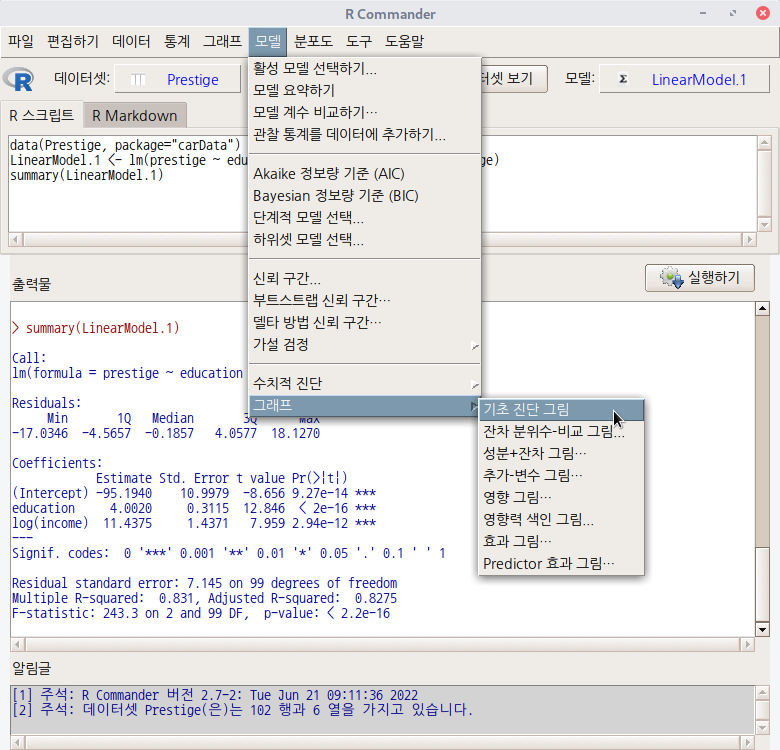The image size is (780, 750).
Task: Click output pane vertical scrollbar thumb
Action: 763,585
